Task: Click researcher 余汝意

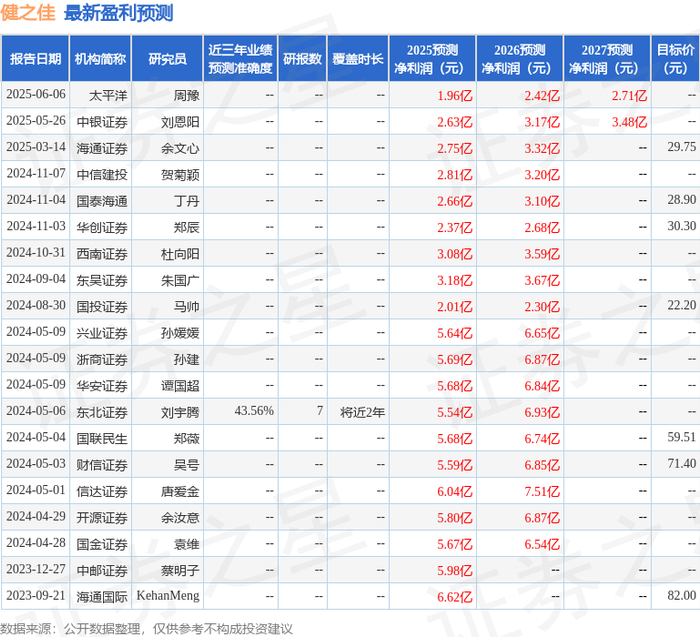Action: tap(180, 517)
